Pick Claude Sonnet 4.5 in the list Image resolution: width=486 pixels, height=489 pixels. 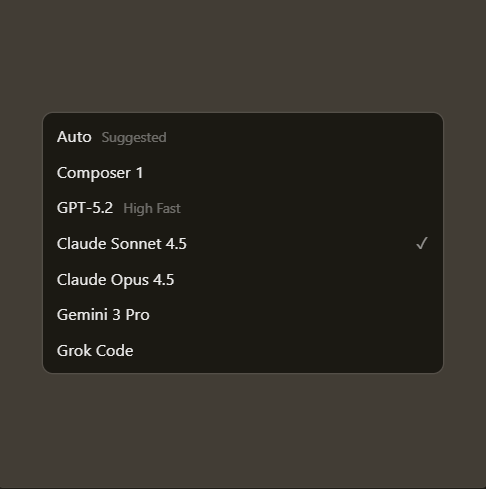tap(243, 244)
